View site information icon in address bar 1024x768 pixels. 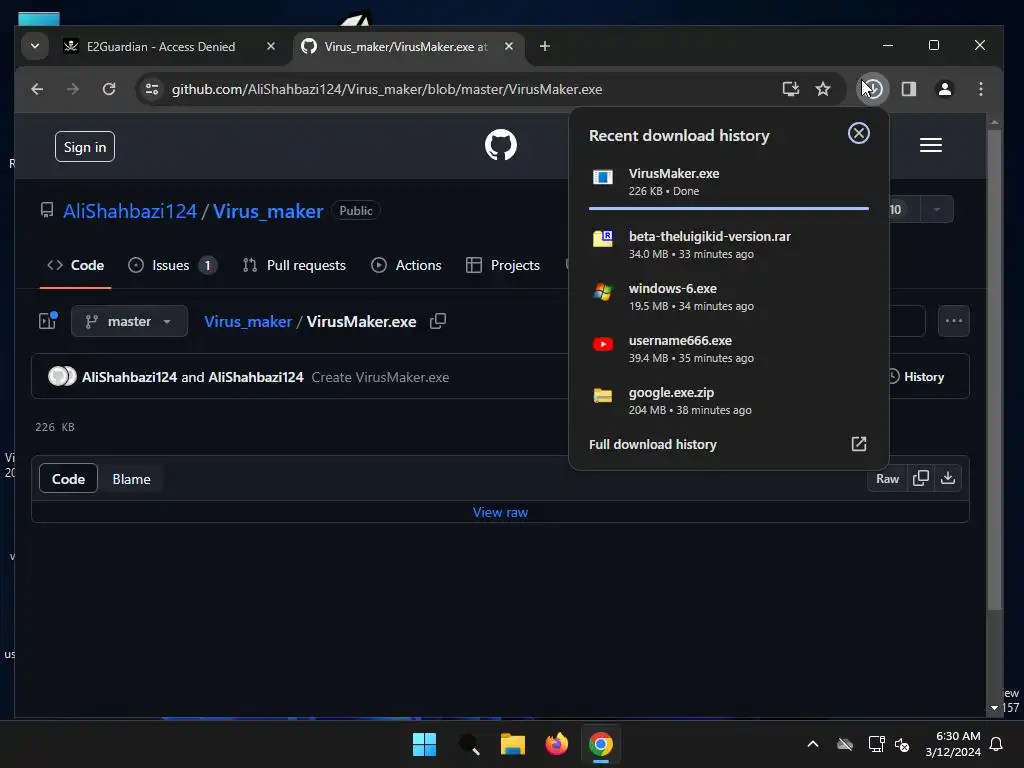point(152,89)
